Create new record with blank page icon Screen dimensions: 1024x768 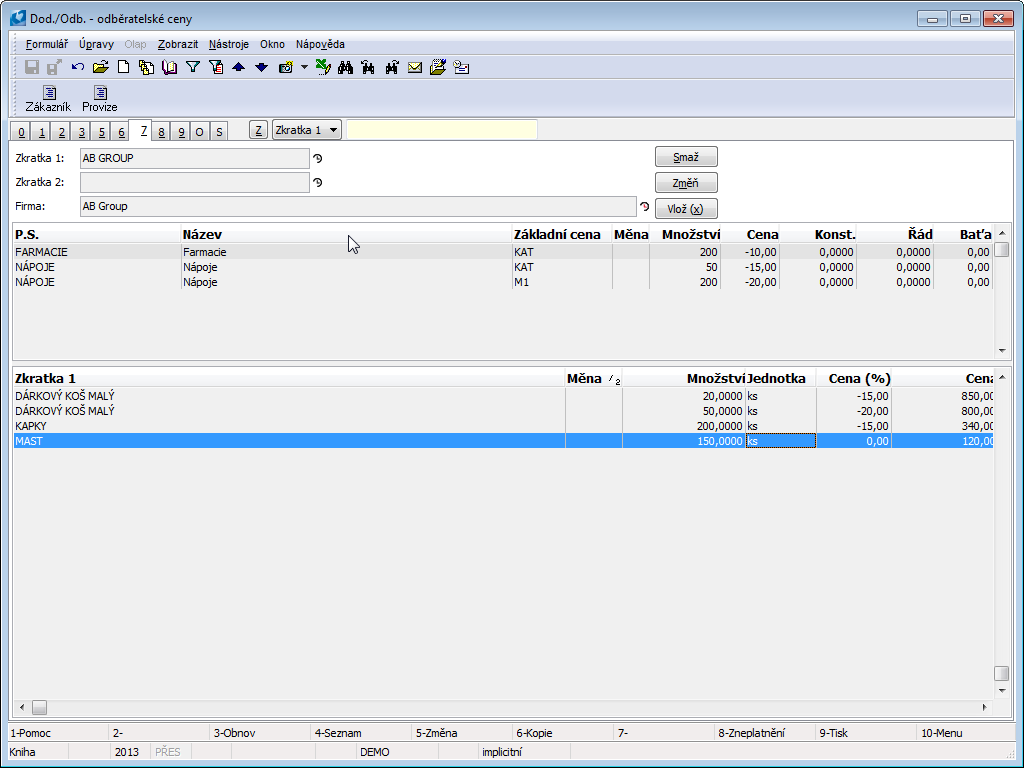pyautogui.click(x=124, y=68)
